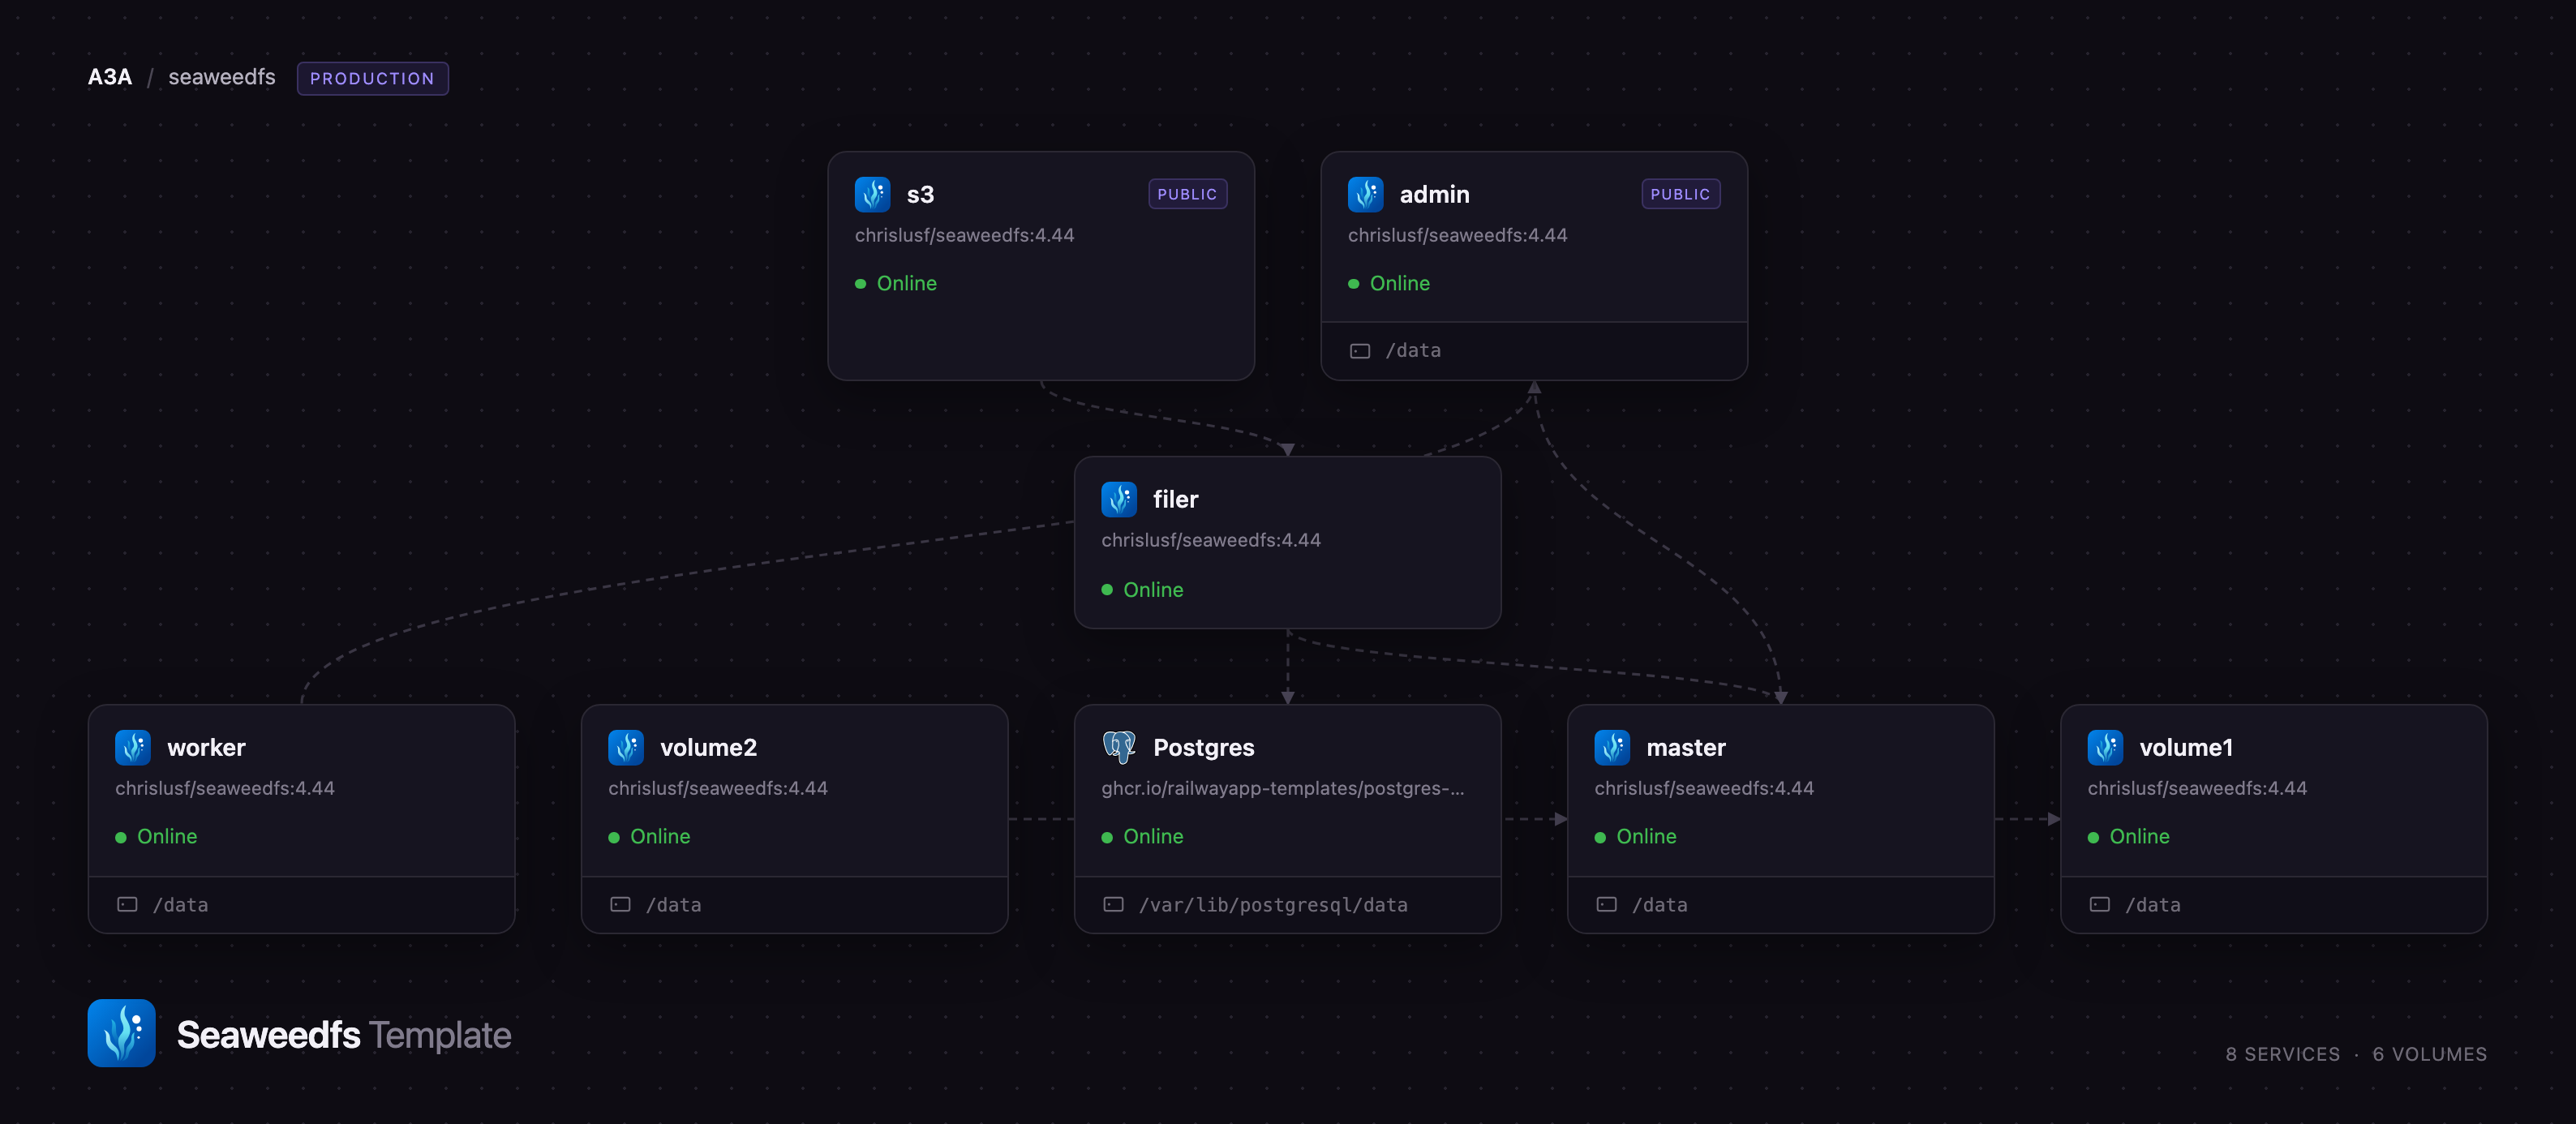The height and width of the screenshot is (1124, 2576).
Task: Click the green Online status dot on volume2
Action: pos(614,837)
